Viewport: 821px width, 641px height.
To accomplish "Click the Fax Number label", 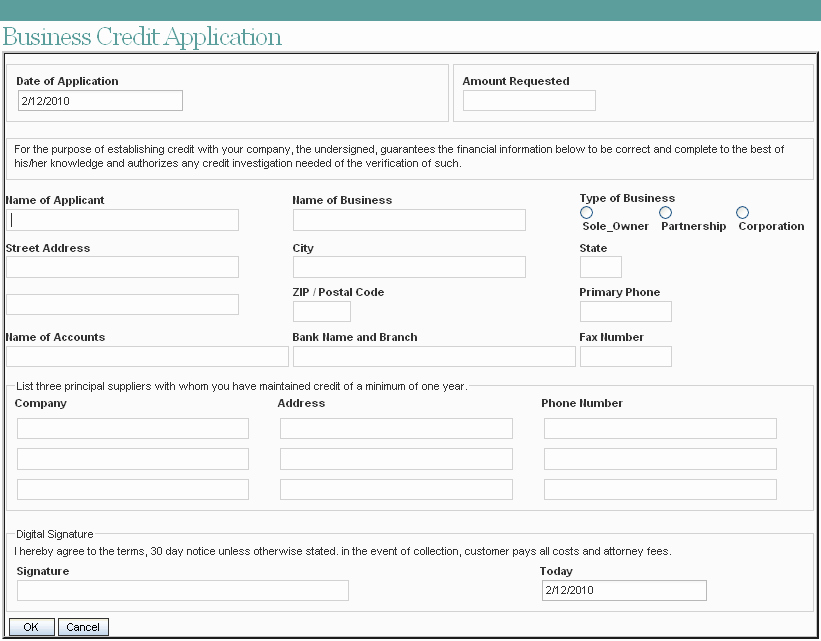I will click(x=611, y=337).
